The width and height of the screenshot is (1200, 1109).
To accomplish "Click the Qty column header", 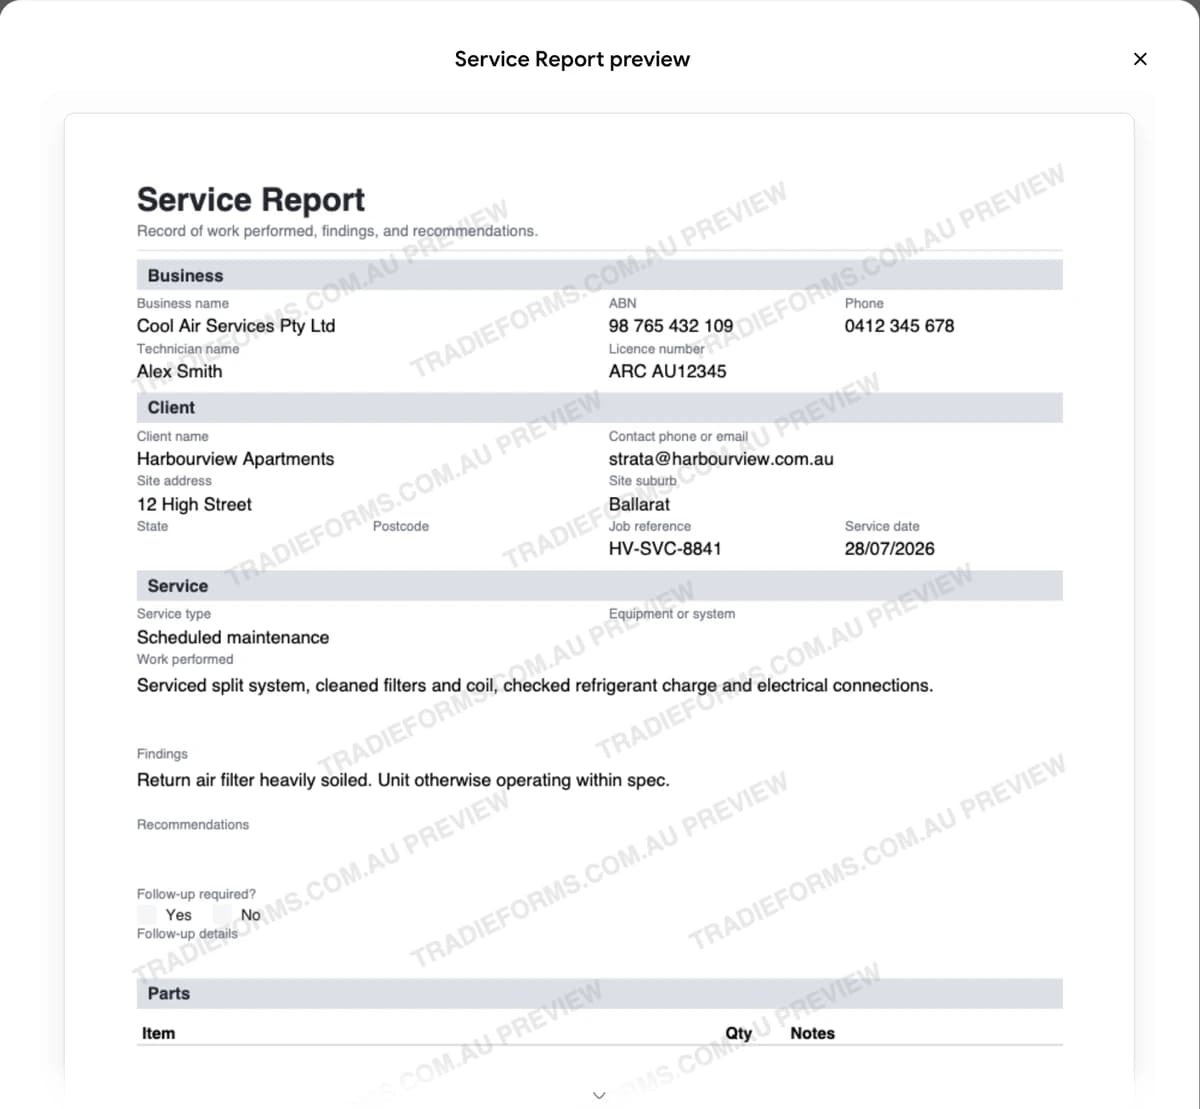I will point(738,1033).
